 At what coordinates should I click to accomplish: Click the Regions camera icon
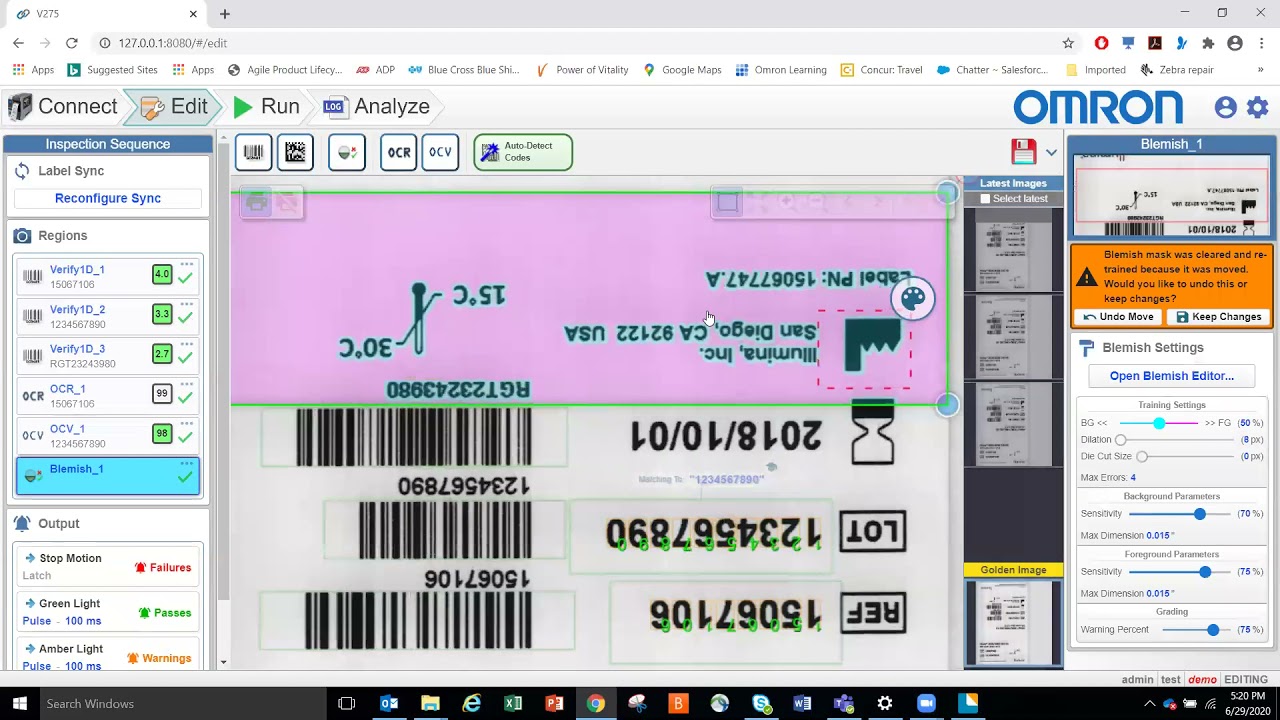click(x=22, y=236)
